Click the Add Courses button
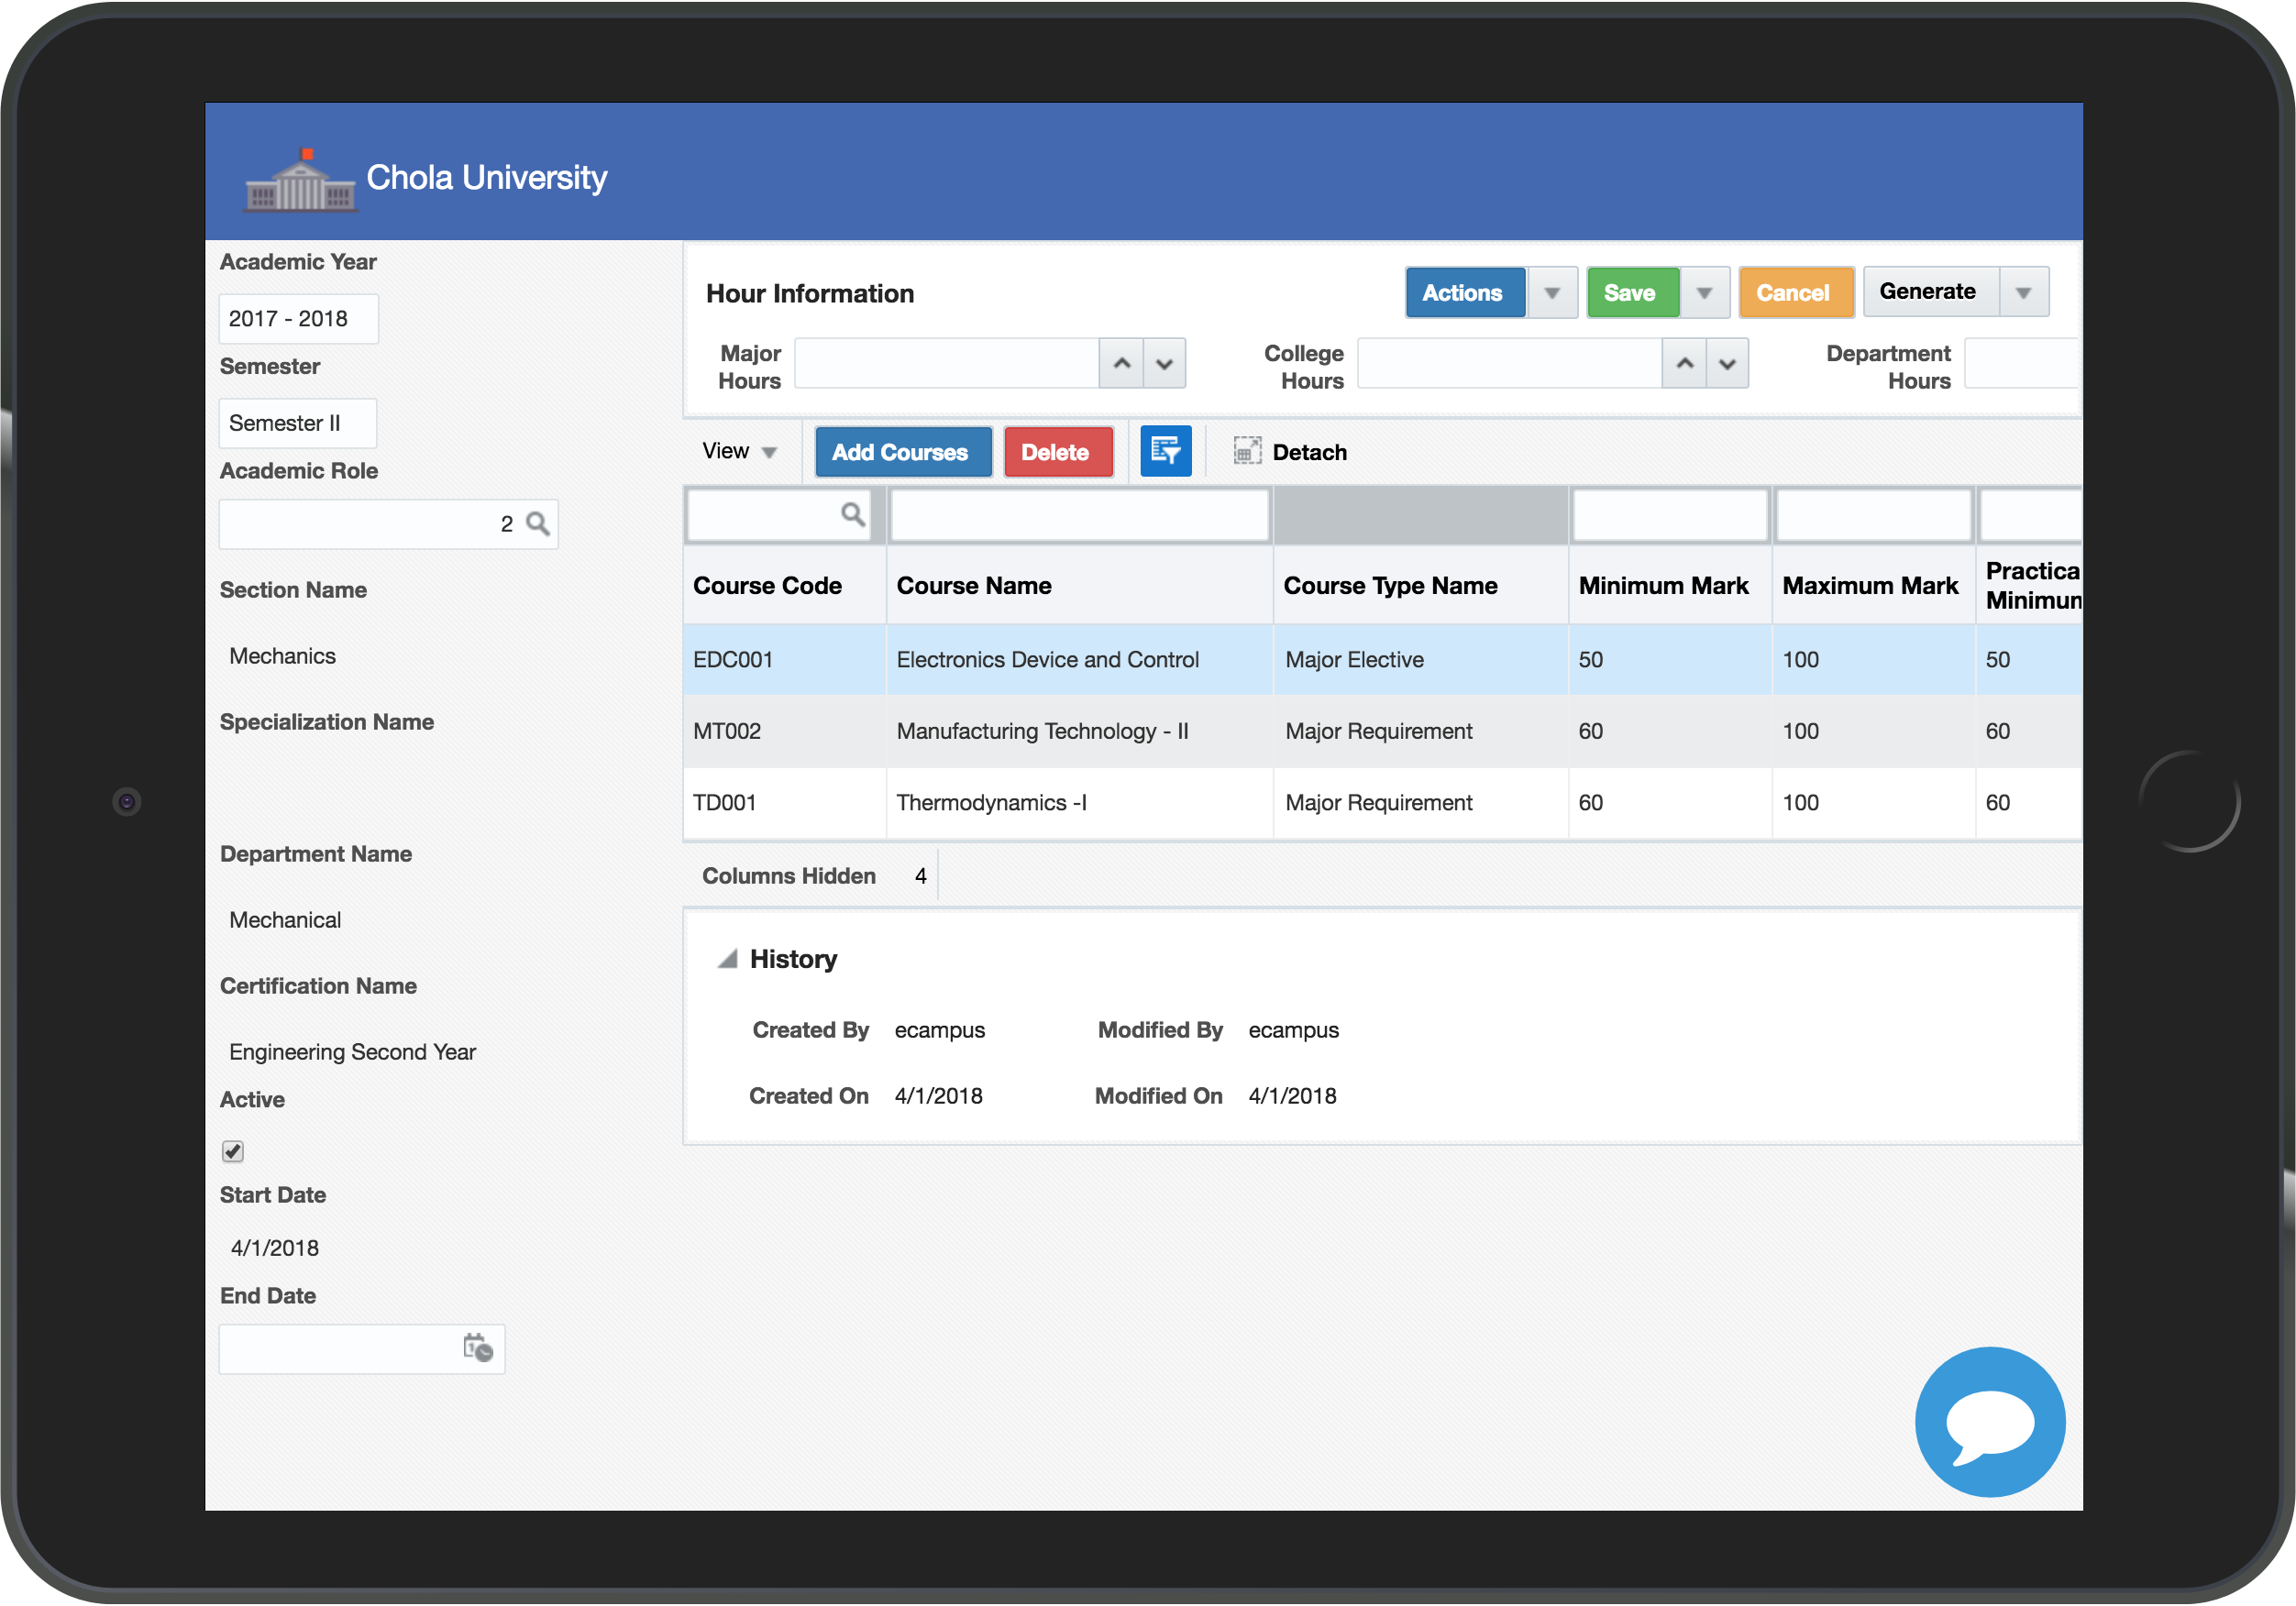The image size is (2296, 1606). [901, 452]
